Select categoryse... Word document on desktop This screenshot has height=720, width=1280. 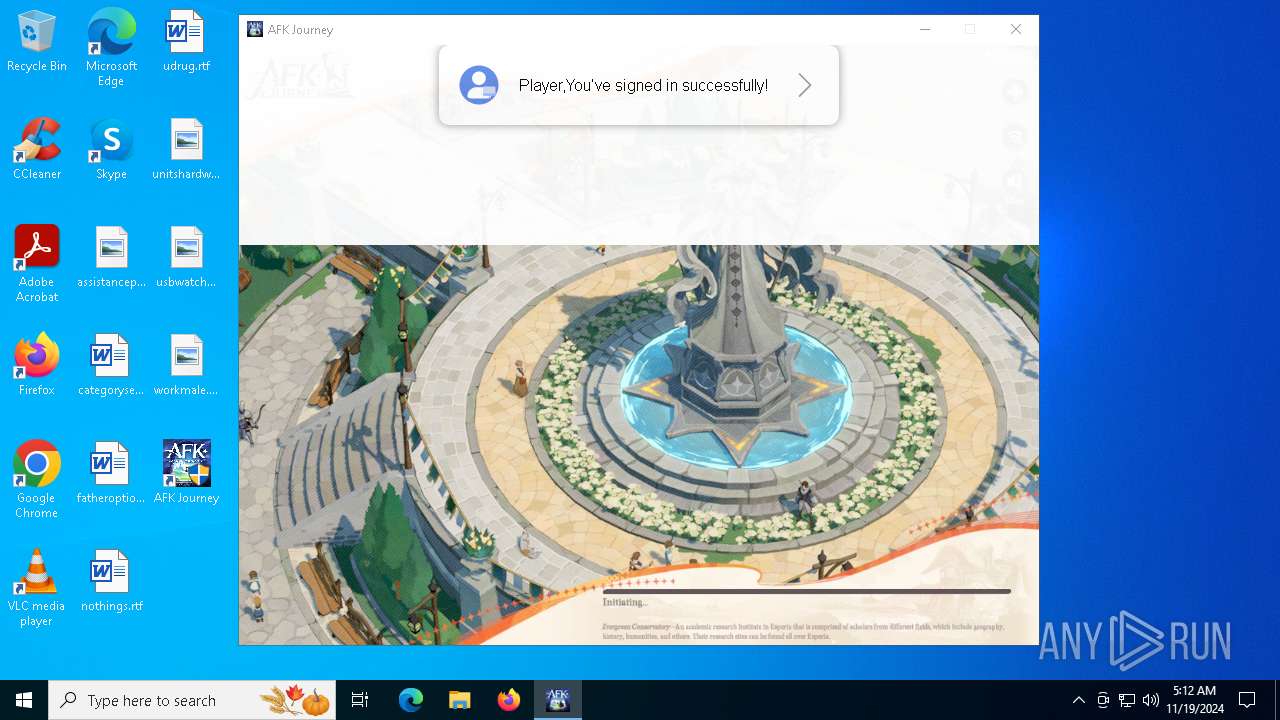111,366
